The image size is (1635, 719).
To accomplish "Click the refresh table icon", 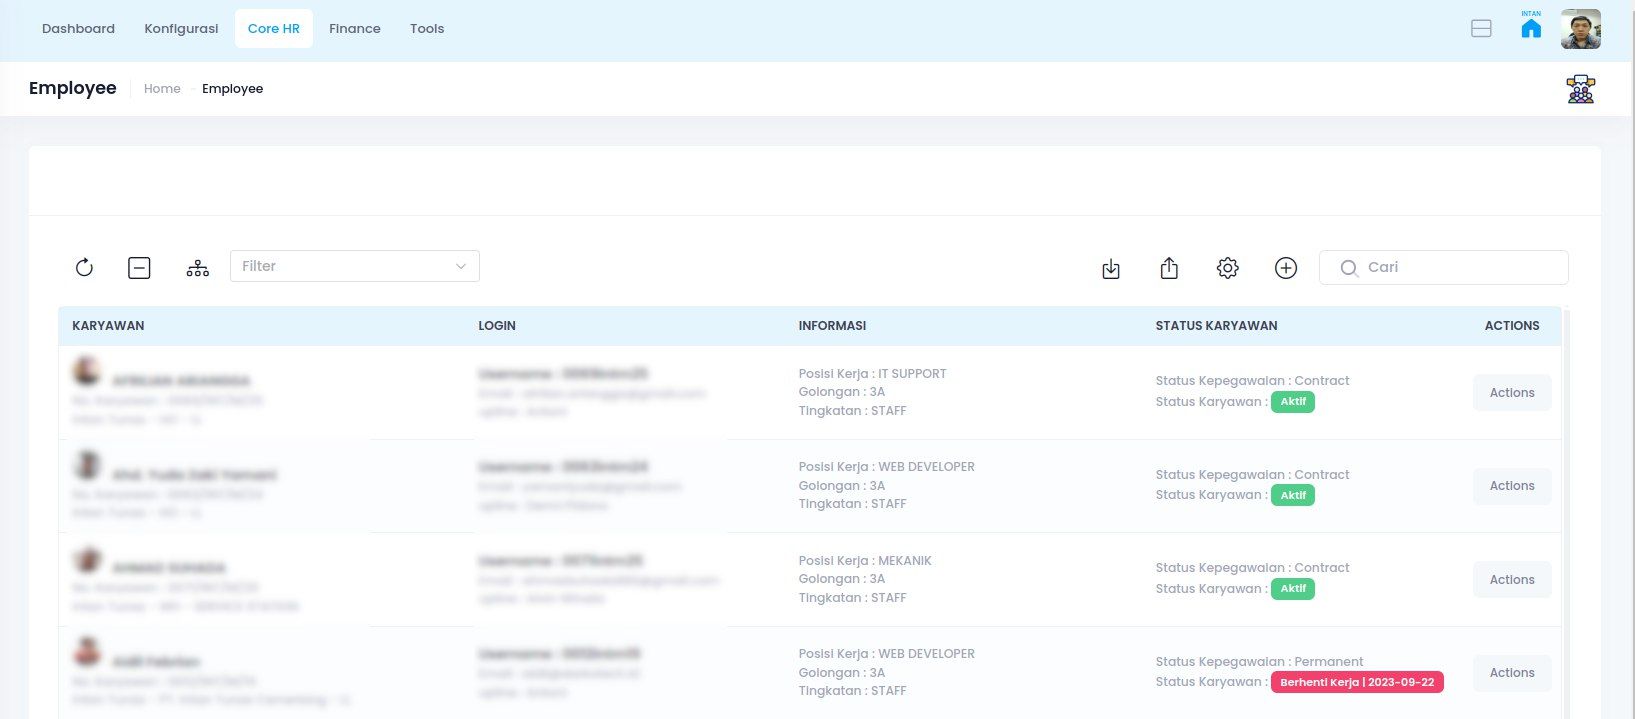I will tap(84, 267).
